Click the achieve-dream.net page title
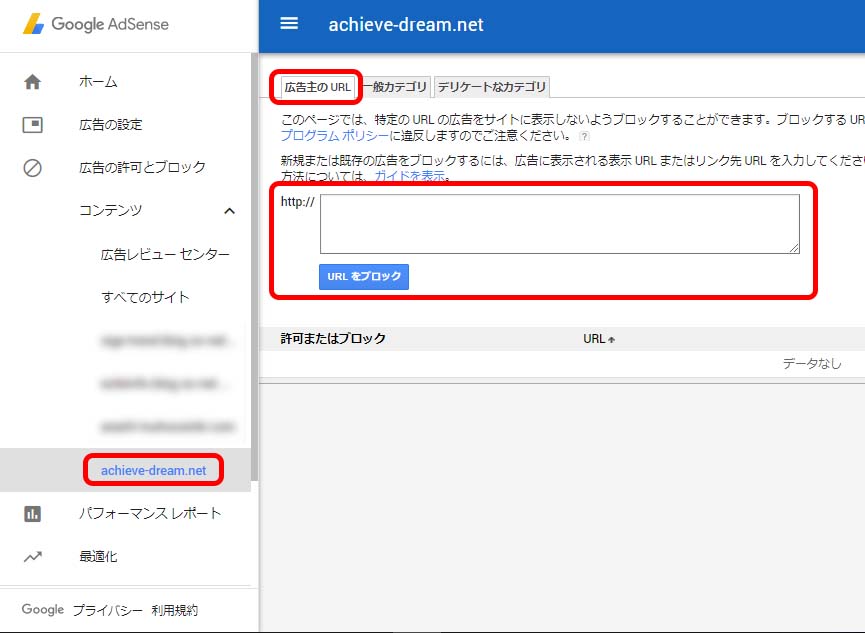This screenshot has width=865, height=633. [406, 25]
